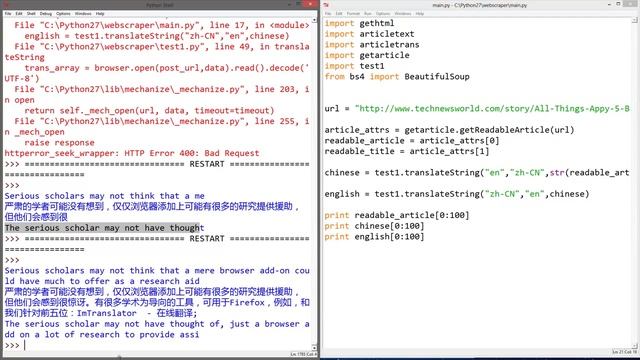Close the main.py editor window
Image resolution: width=640 pixels, height=360 pixels.
click(x=631, y=4)
